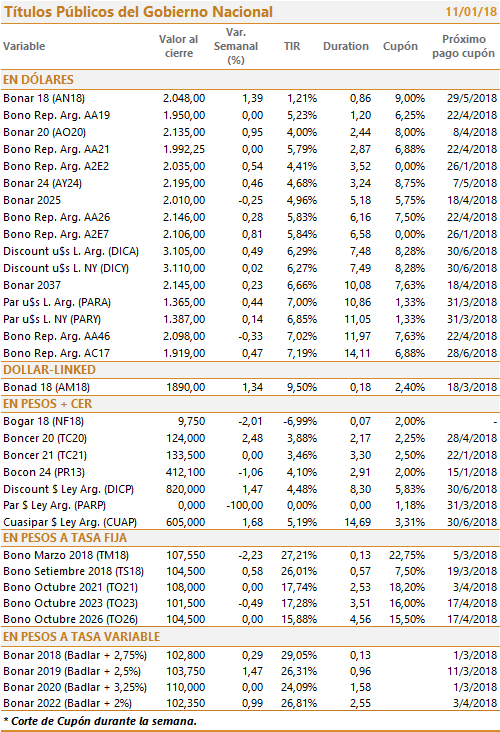Click the 'EN PESOS A TASA VARIABLE' heading

click(x=81, y=637)
